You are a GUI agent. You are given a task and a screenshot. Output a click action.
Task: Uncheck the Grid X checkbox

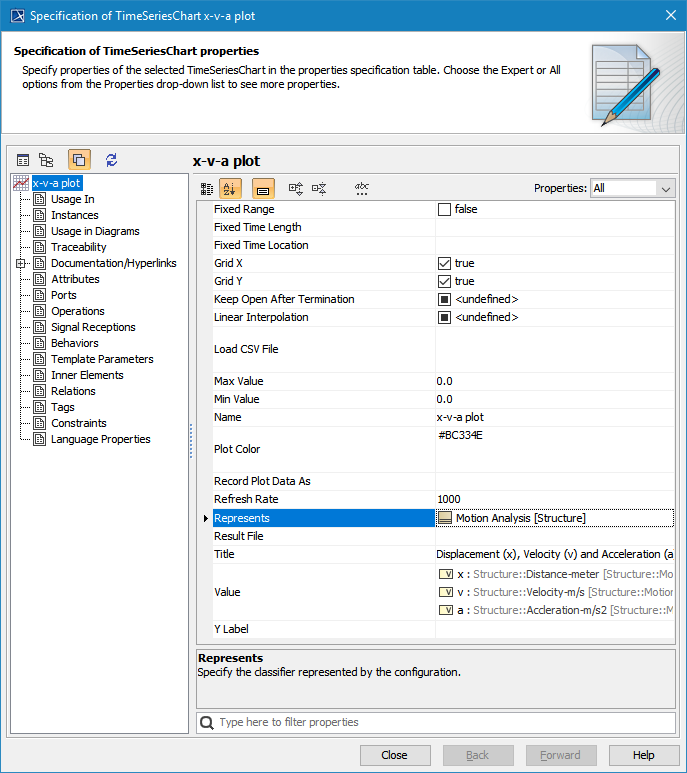point(444,263)
